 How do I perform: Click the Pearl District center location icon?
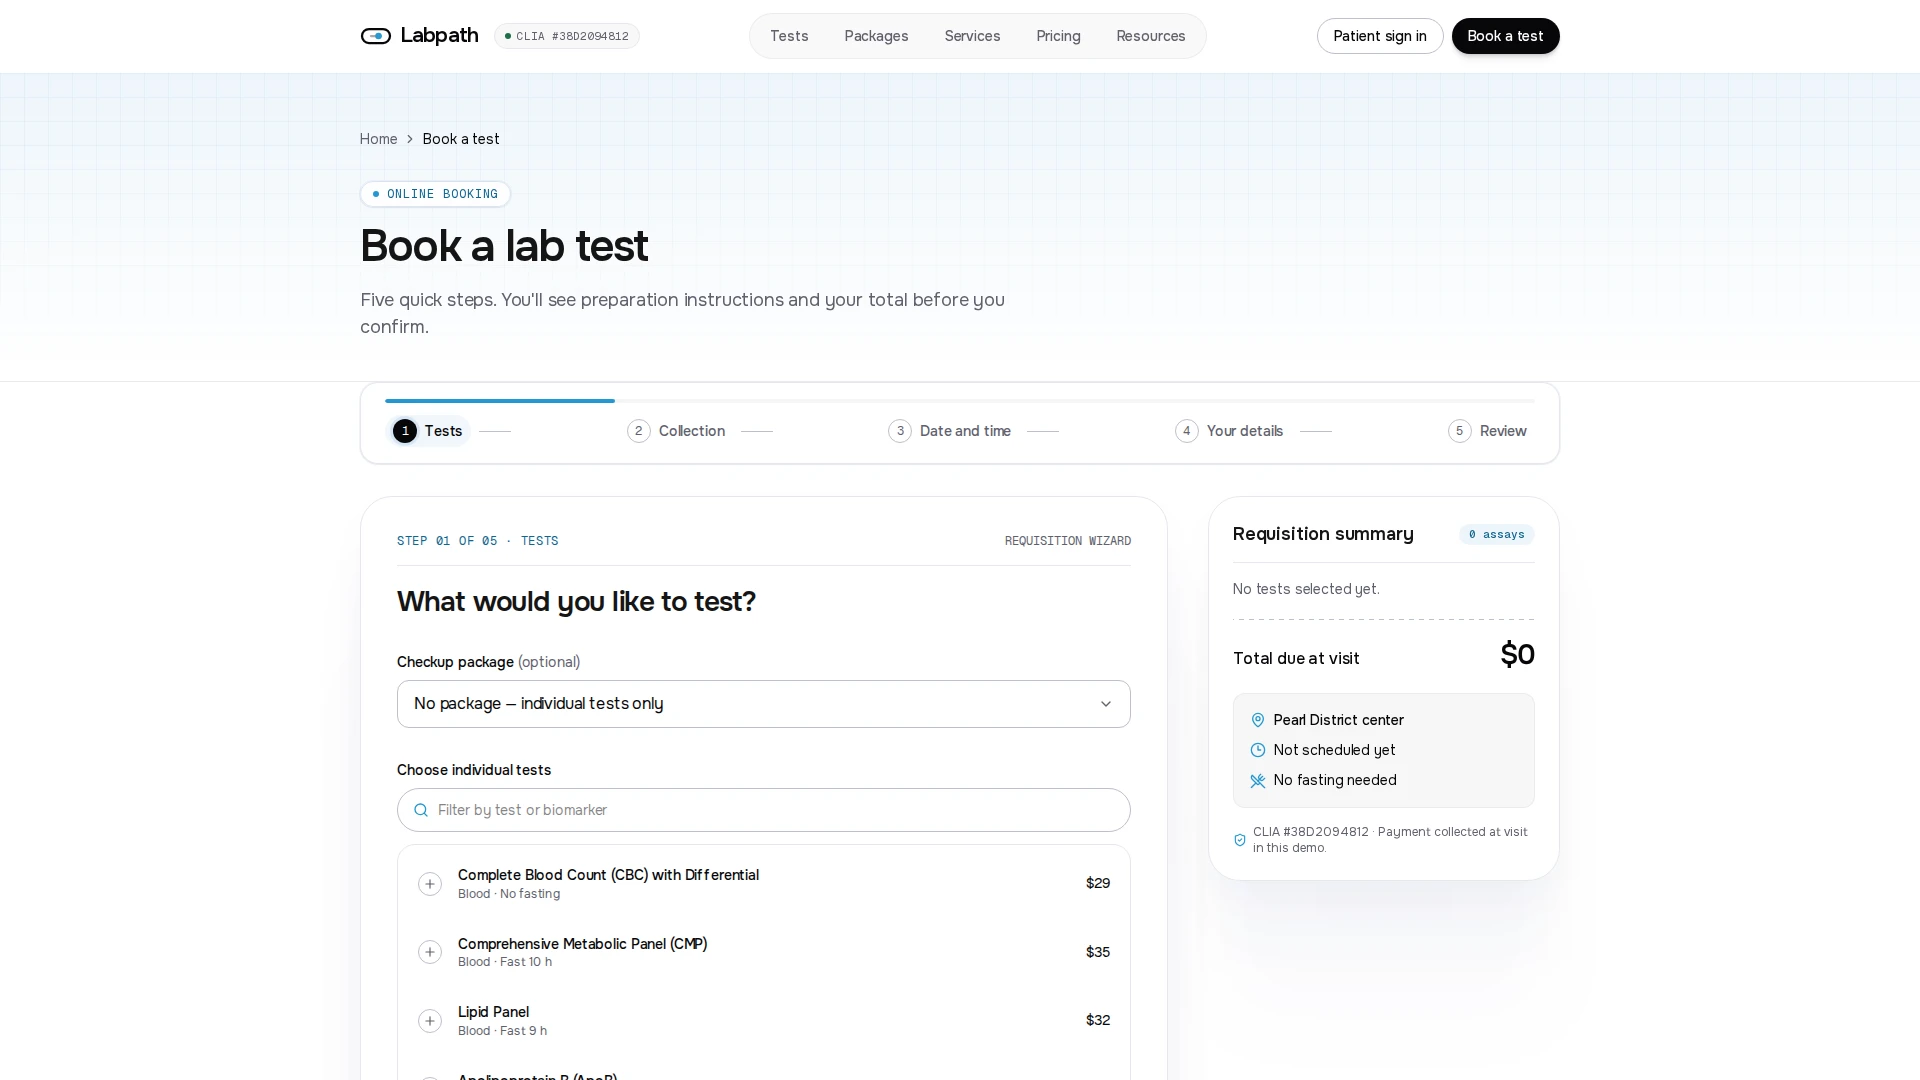tap(1258, 720)
